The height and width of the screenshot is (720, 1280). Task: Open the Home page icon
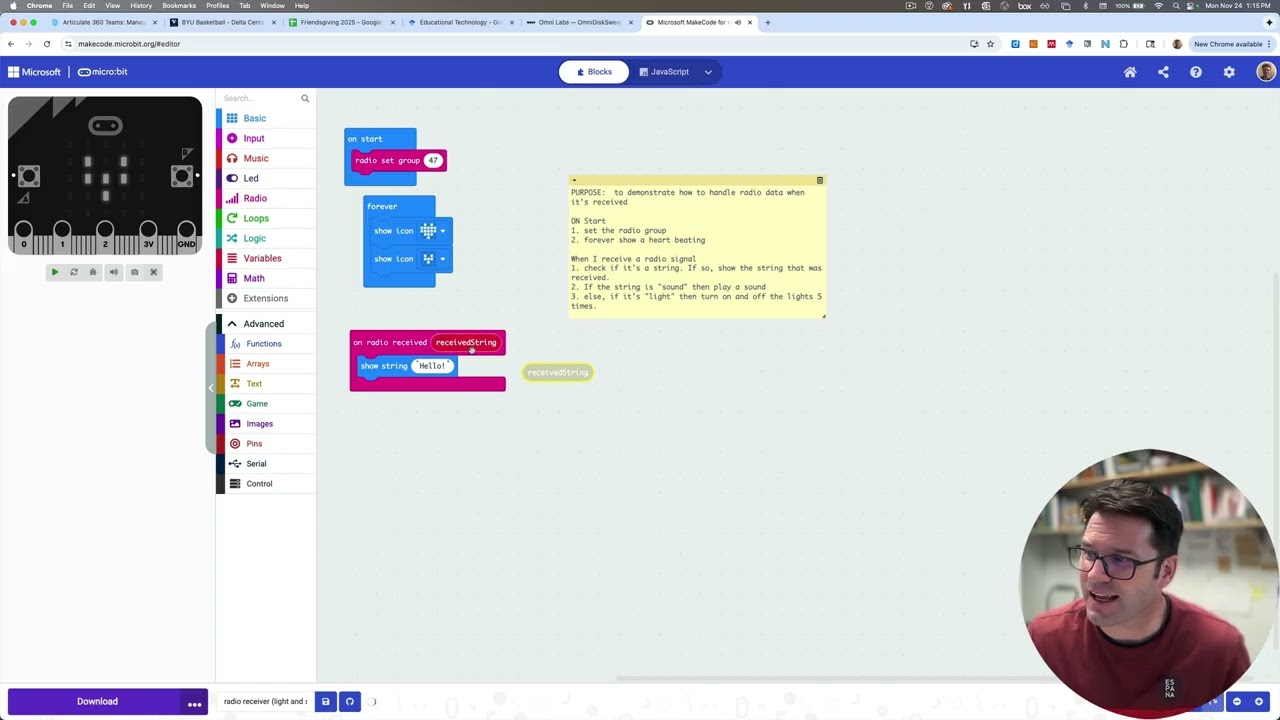(x=1130, y=72)
